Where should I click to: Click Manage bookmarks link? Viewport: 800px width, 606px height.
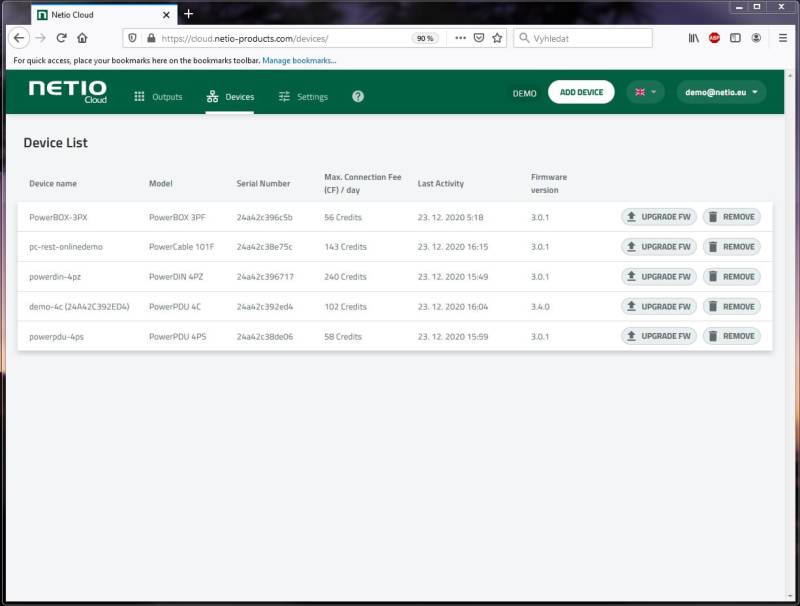coord(299,60)
